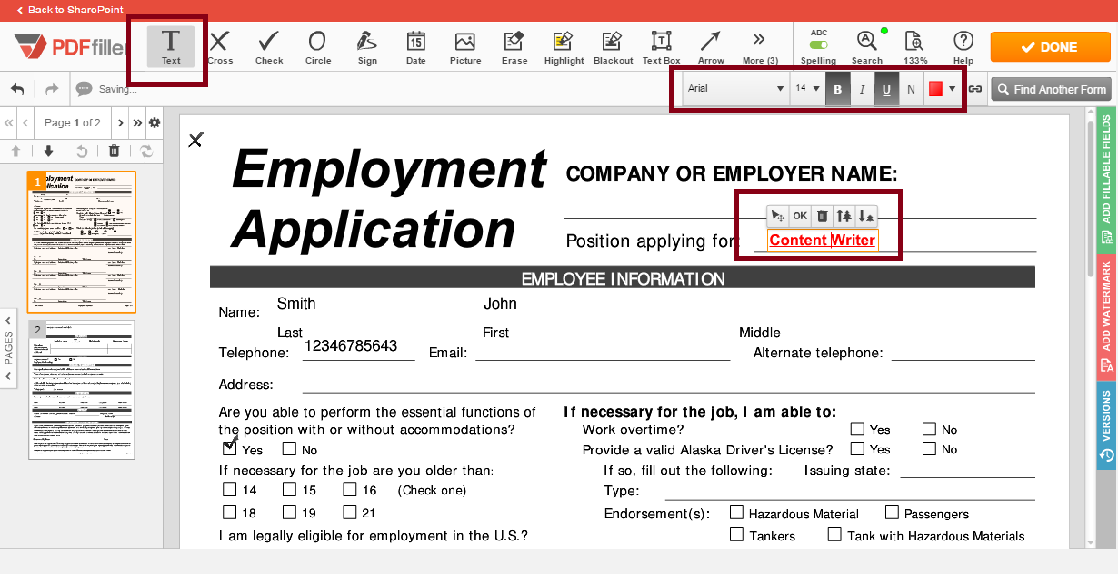Insert a Picture
Screen dimensions: 1118x574
465,47
